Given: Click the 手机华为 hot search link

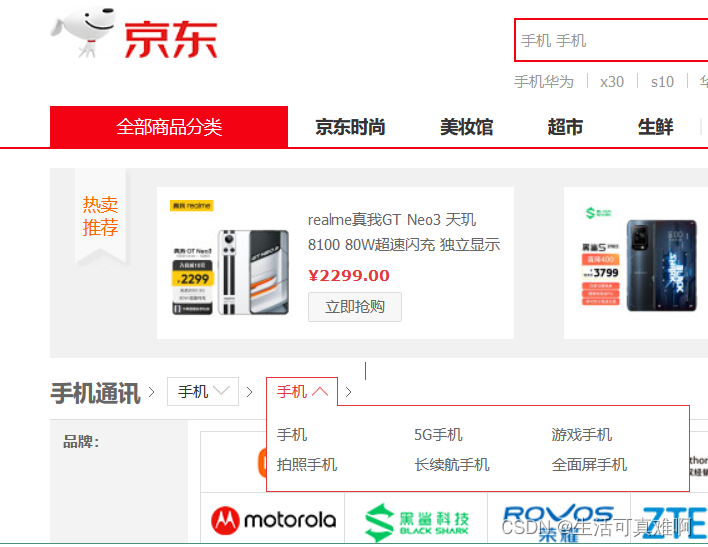Looking at the screenshot, I should 544,82.
